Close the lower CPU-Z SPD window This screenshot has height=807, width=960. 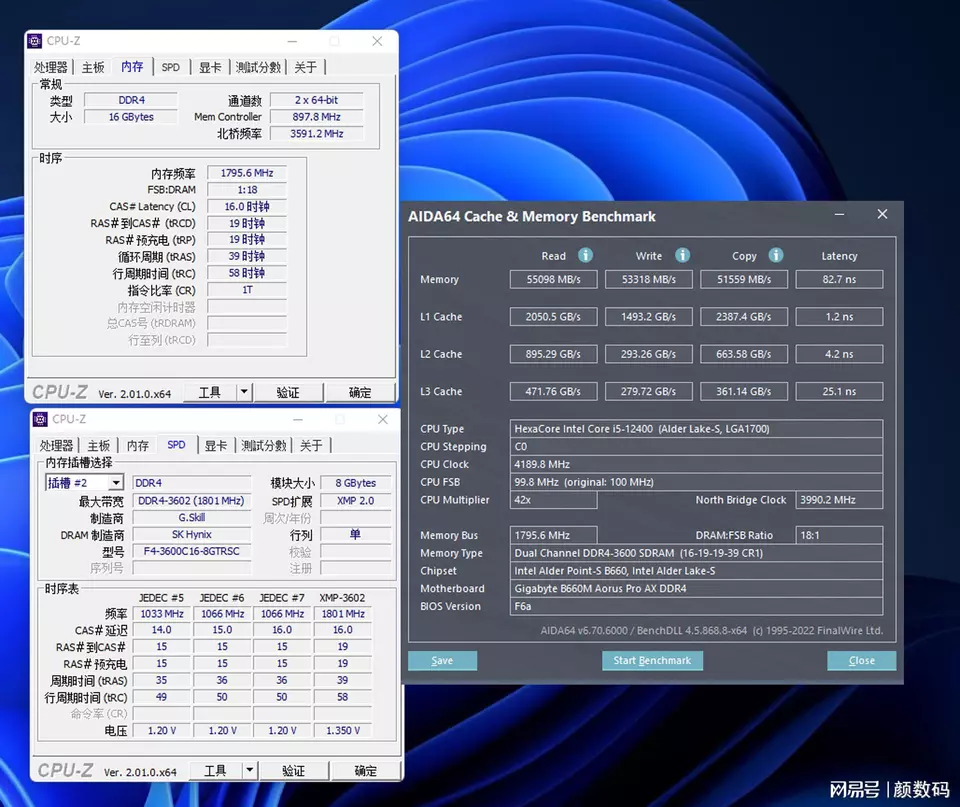click(x=383, y=419)
